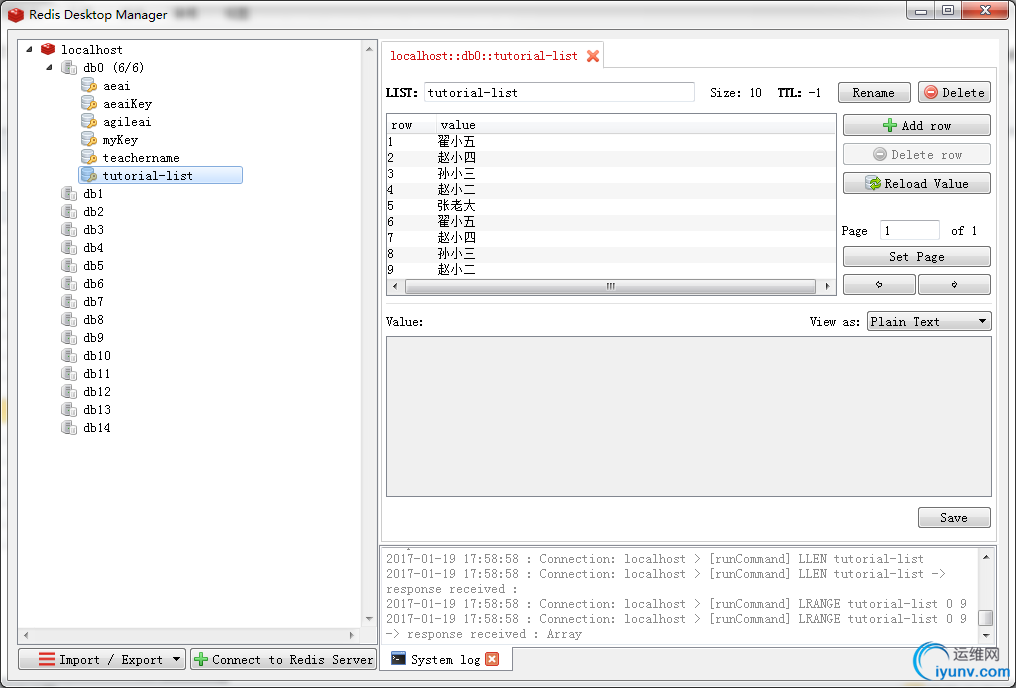
Task: Click the db4 database icon
Action: (x=69, y=247)
